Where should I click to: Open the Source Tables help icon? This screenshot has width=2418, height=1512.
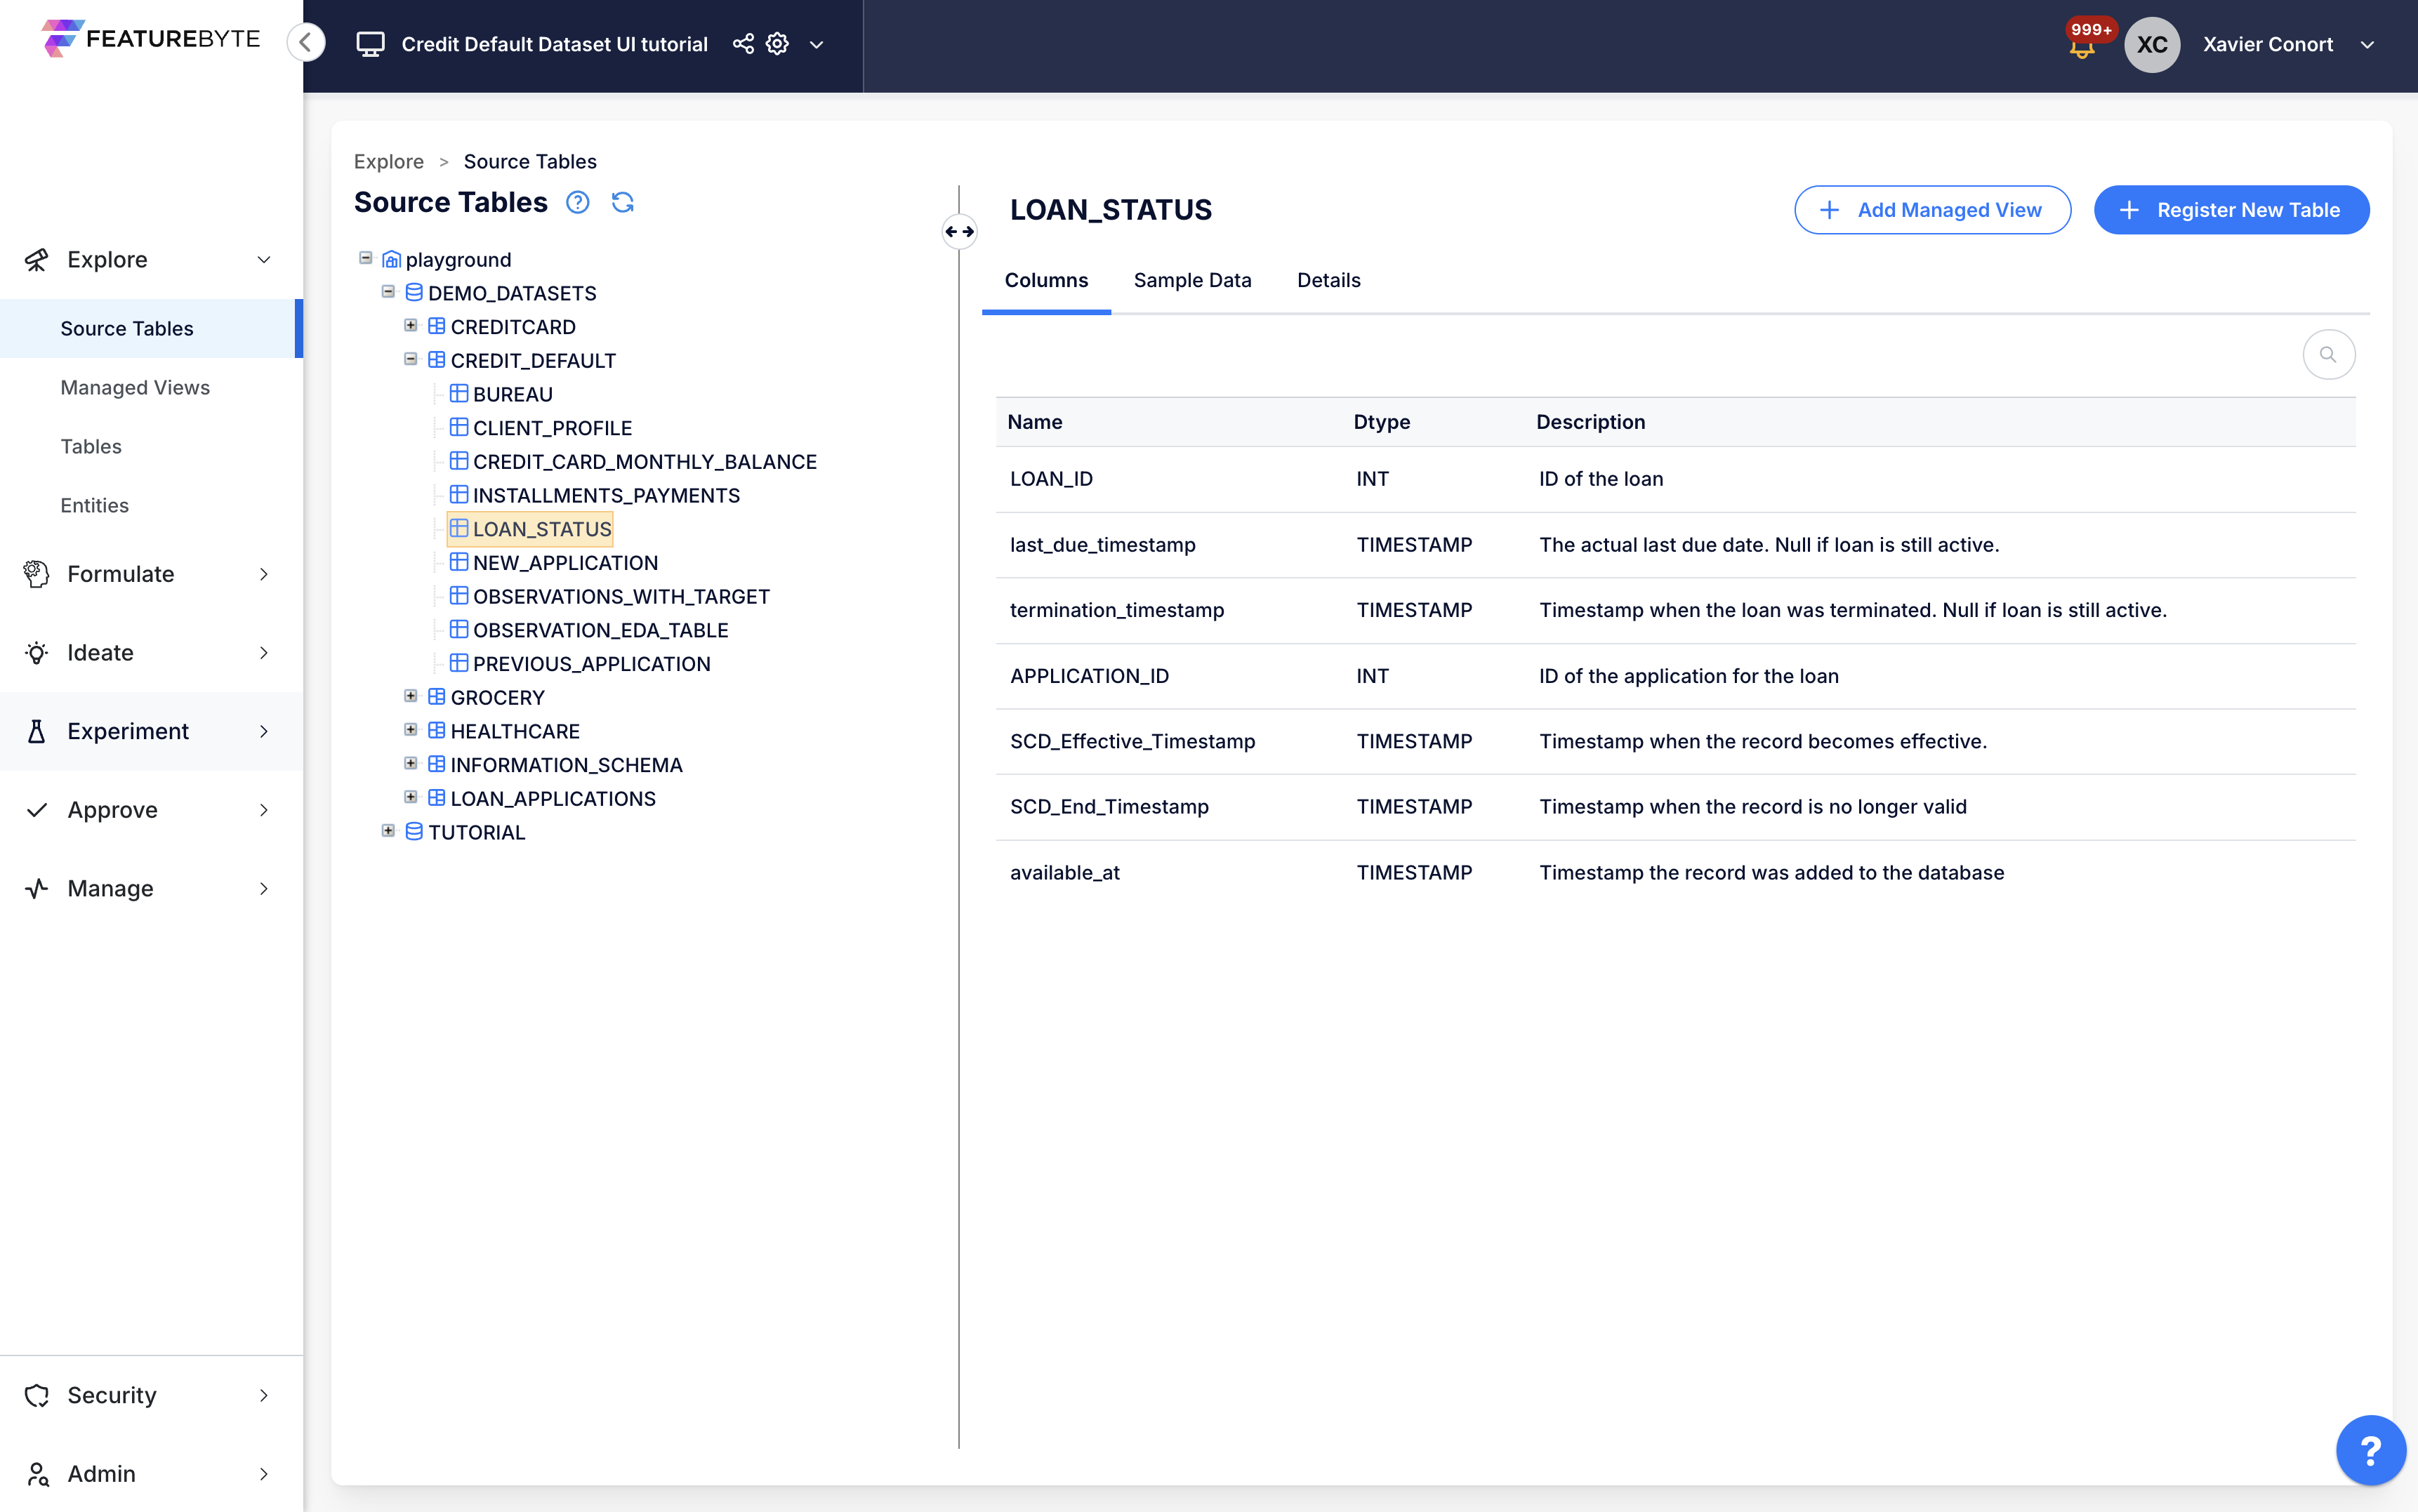pos(577,203)
